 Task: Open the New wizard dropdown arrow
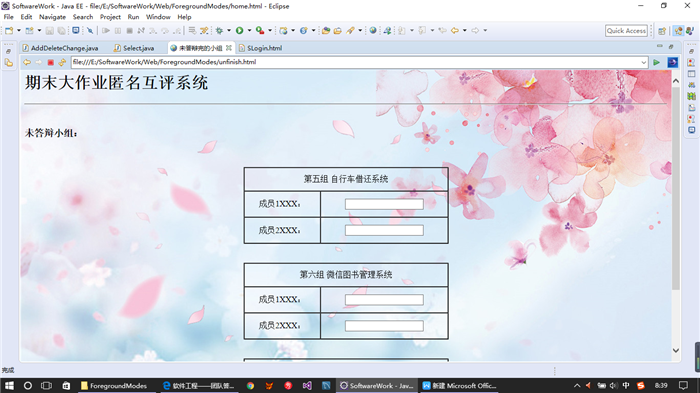(x=19, y=30)
